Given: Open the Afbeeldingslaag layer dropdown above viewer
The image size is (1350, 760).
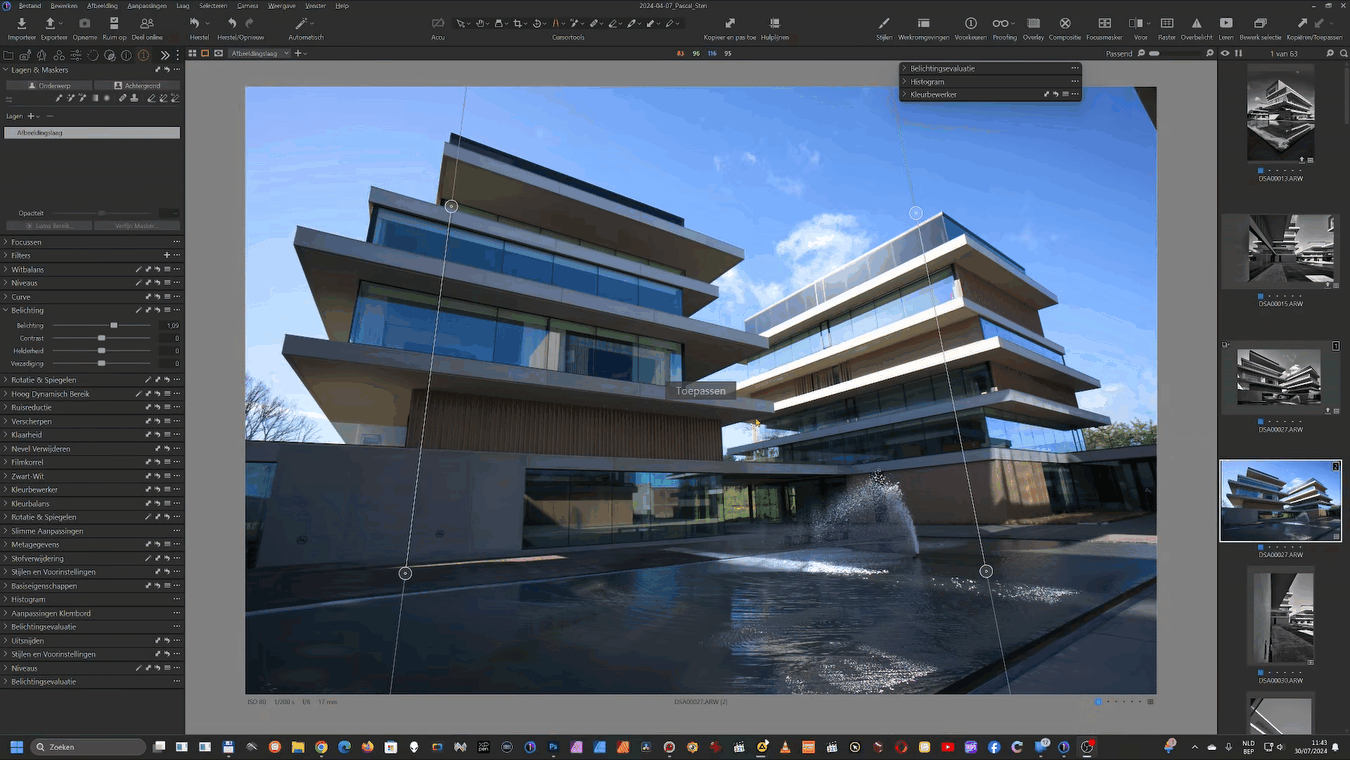Looking at the screenshot, I should pos(257,53).
